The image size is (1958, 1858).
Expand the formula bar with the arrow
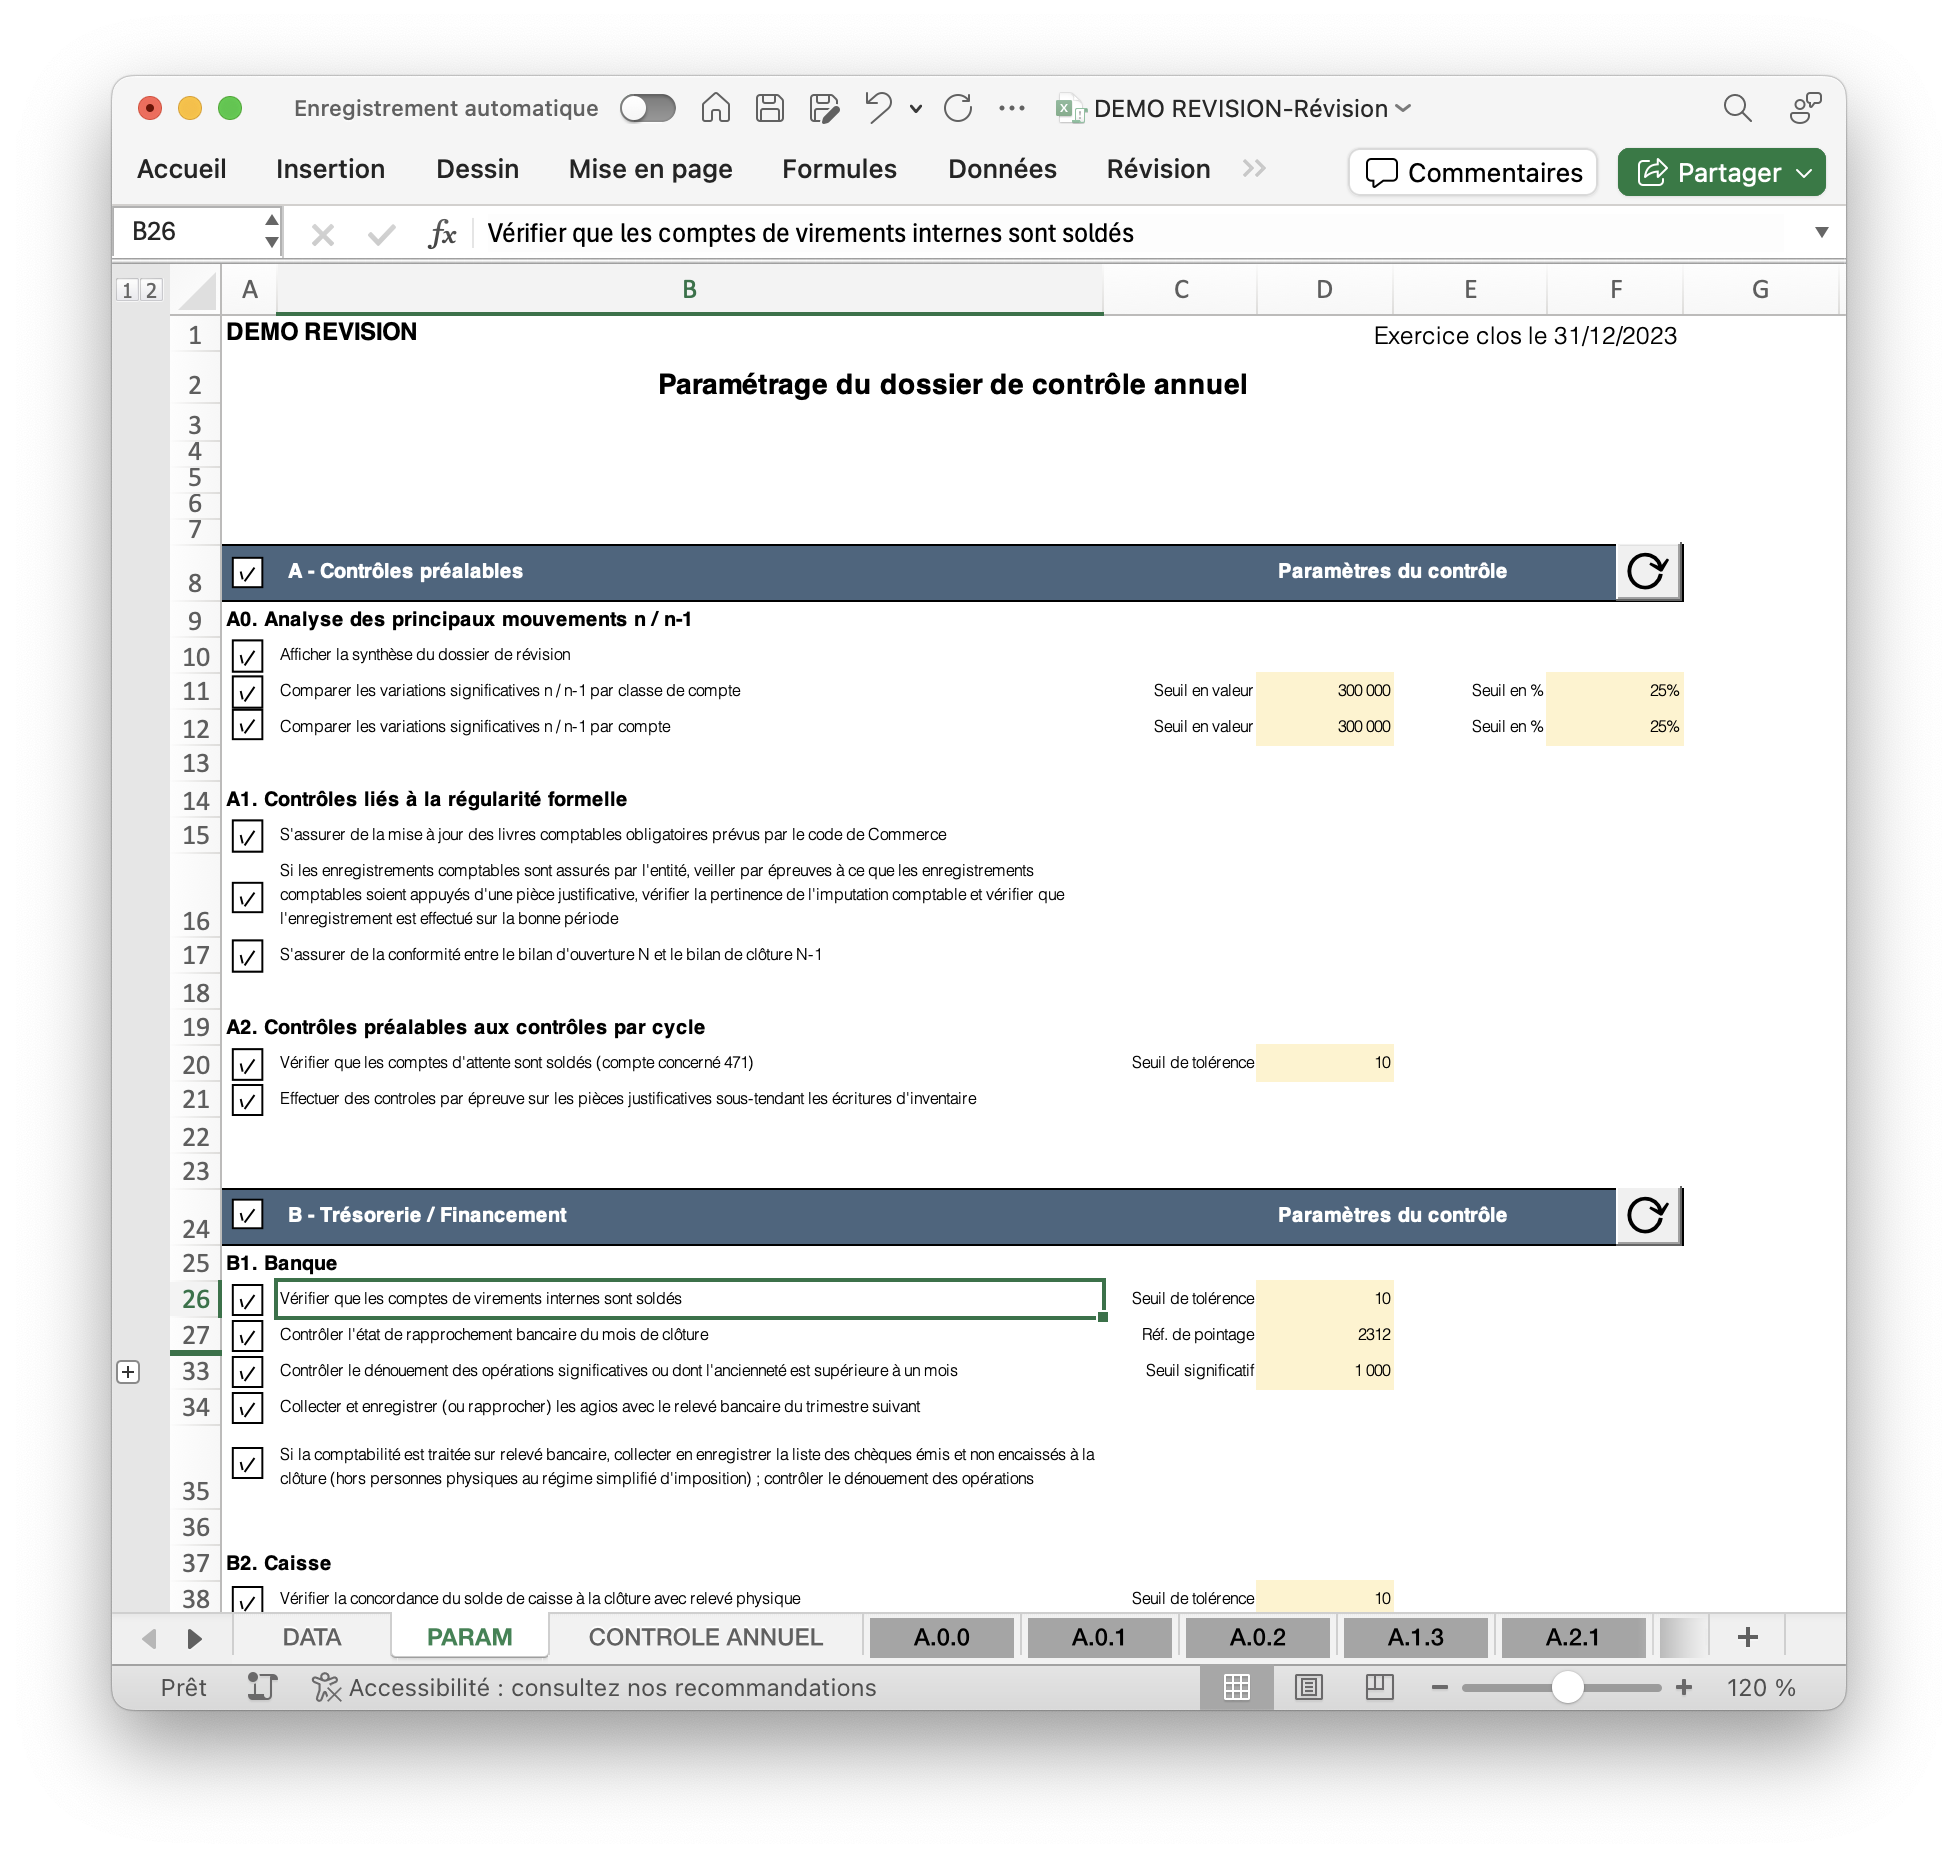[1821, 233]
